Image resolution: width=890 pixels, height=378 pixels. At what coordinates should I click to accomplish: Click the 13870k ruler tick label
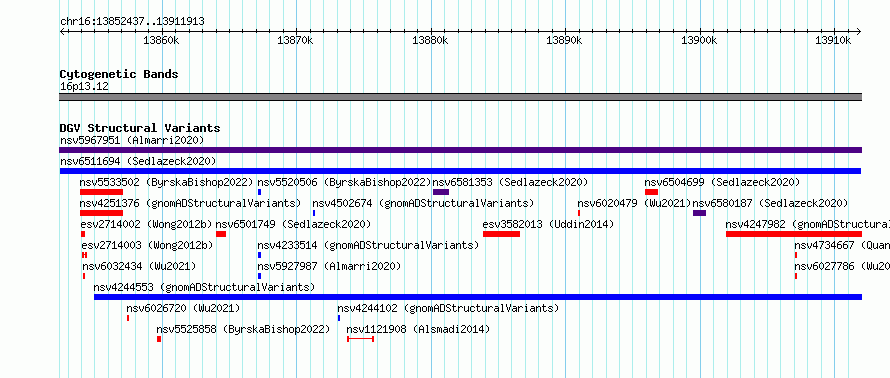point(295,41)
